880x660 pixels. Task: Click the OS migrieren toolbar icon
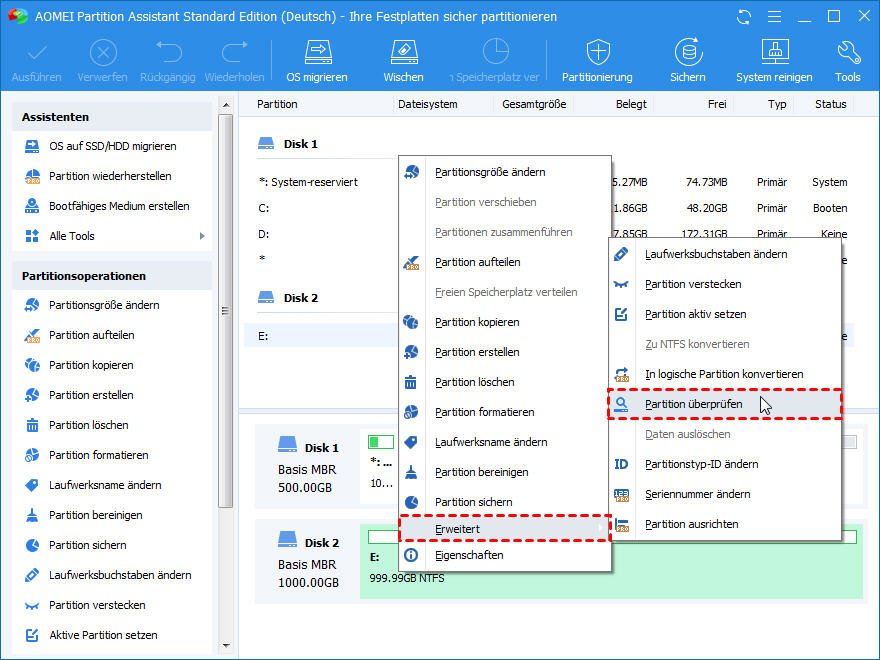click(x=318, y=53)
